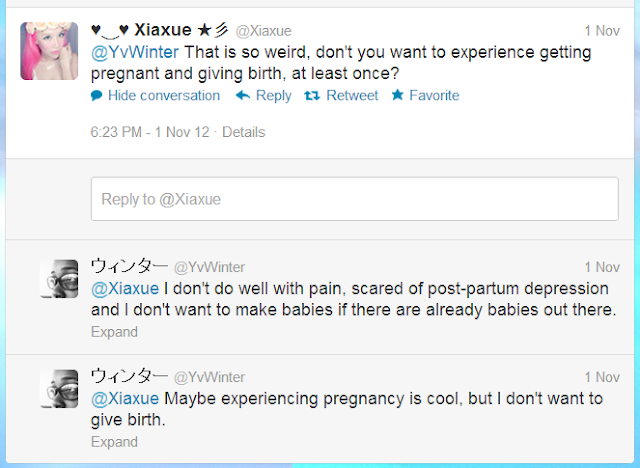Viewport: 640px width, 468px height.
Task: Expand the tweet about post-partum depression
Action: (x=113, y=331)
